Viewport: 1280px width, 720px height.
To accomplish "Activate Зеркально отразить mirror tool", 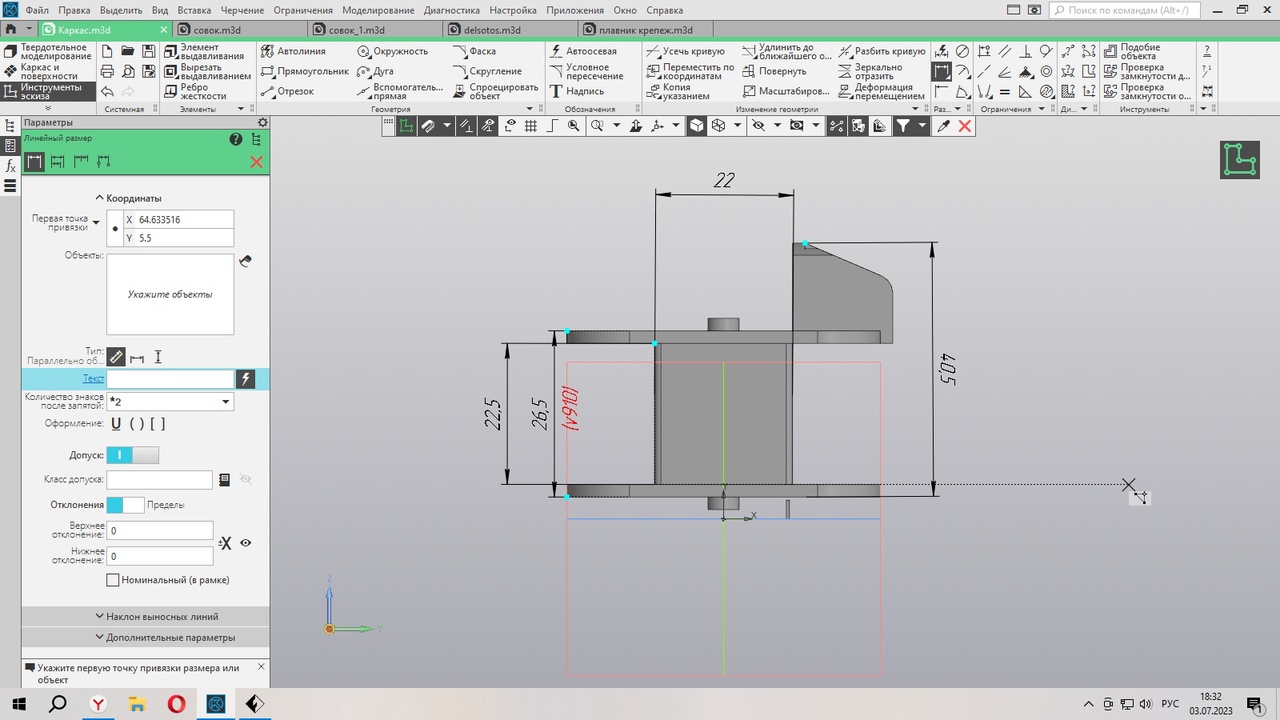I will [x=870, y=71].
